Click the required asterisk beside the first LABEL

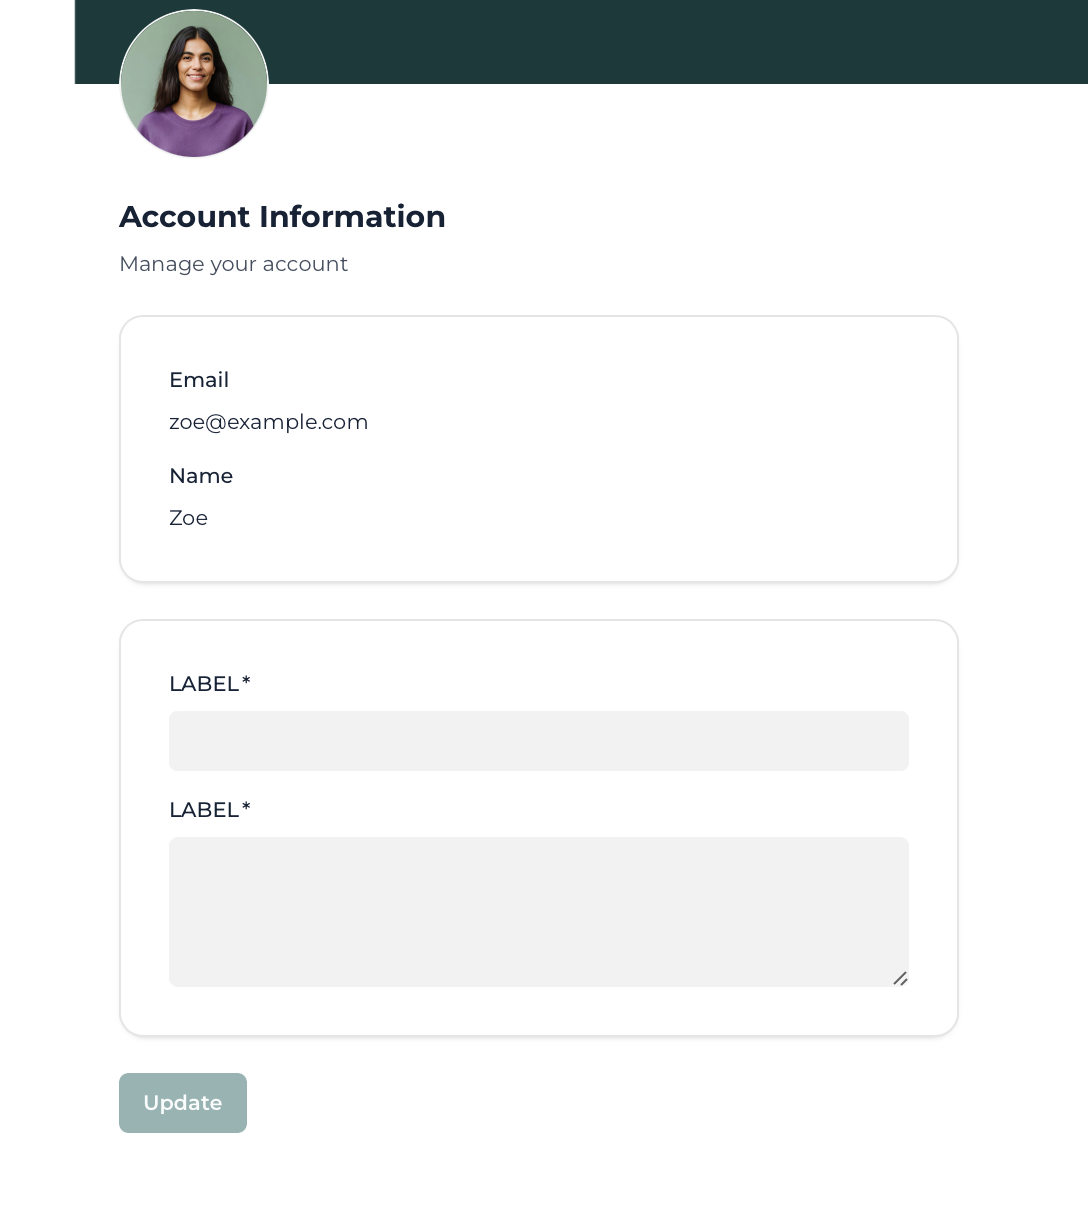coord(246,682)
